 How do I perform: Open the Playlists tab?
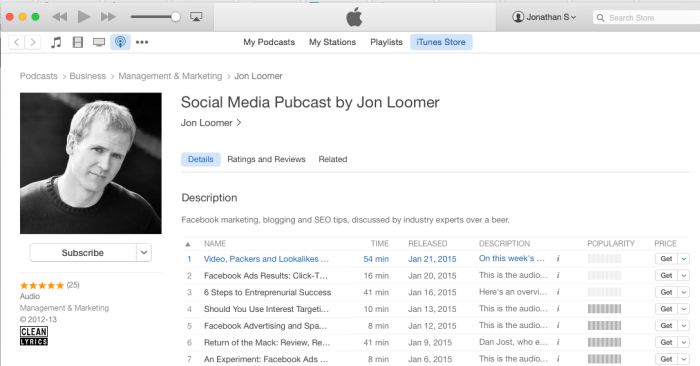tap(386, 42)
